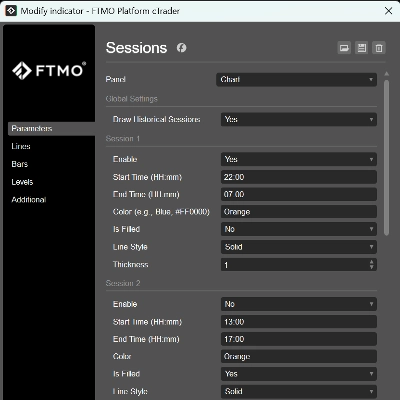Screen dimensions: 400x400
Task: Click Session 2 Start Time field 13:00
Action: [299, 322]
